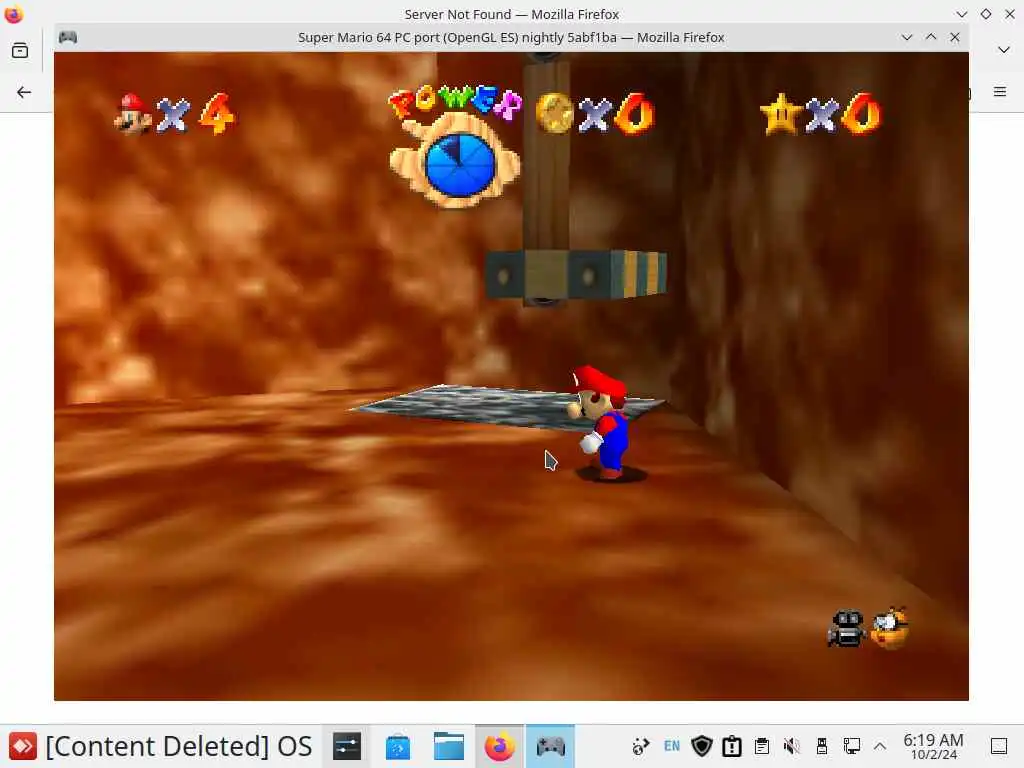The height and width of the screenshot is (768, 1024).
Task: Click the Firefox sidebar tabs icon
Action: coord(20,50)
